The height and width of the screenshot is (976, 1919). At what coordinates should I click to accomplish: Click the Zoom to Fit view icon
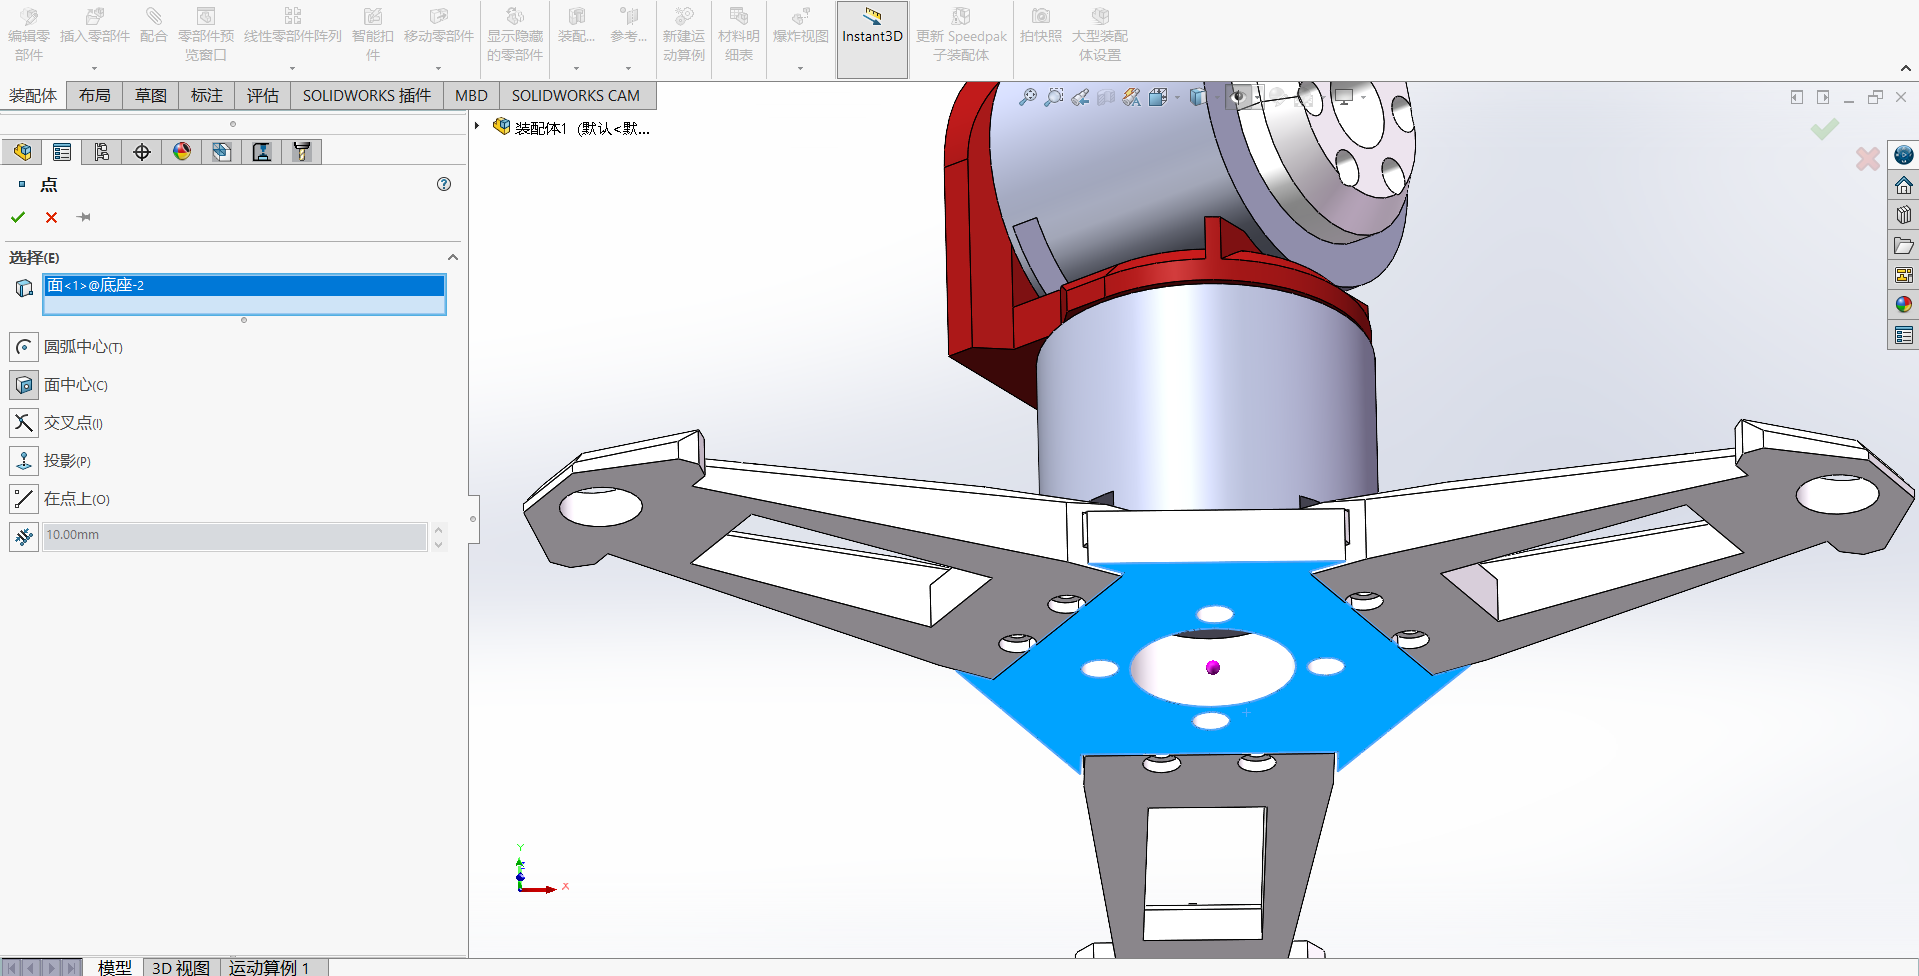pos(1028,97)
